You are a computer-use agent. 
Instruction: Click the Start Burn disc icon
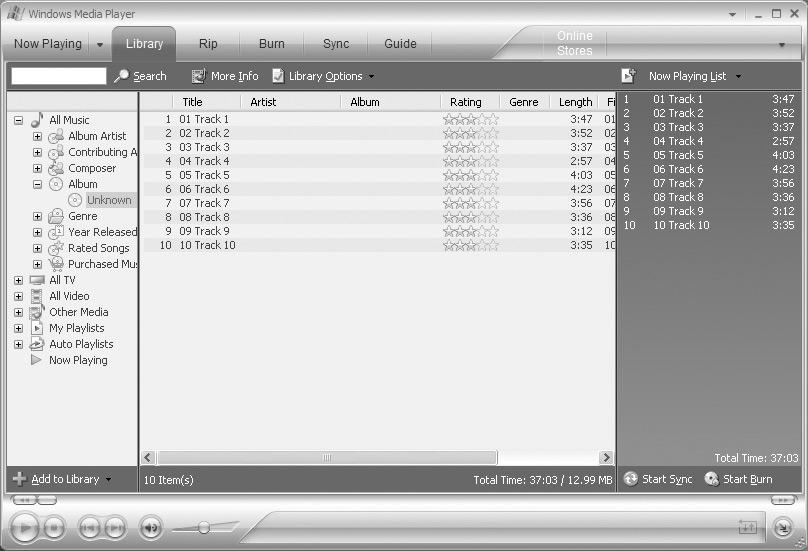point(712,479)
